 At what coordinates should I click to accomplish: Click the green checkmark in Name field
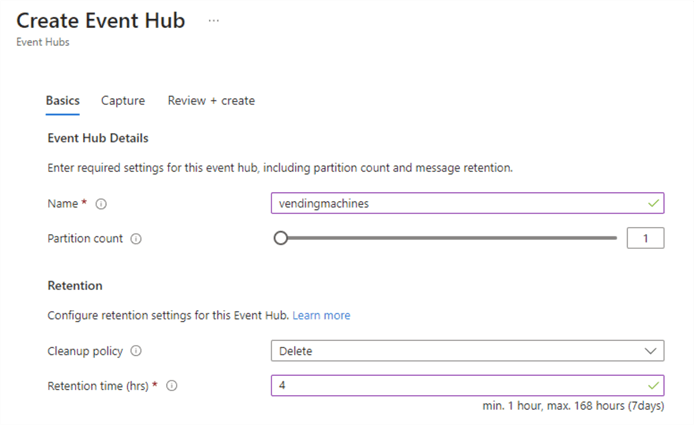[653, 203]
